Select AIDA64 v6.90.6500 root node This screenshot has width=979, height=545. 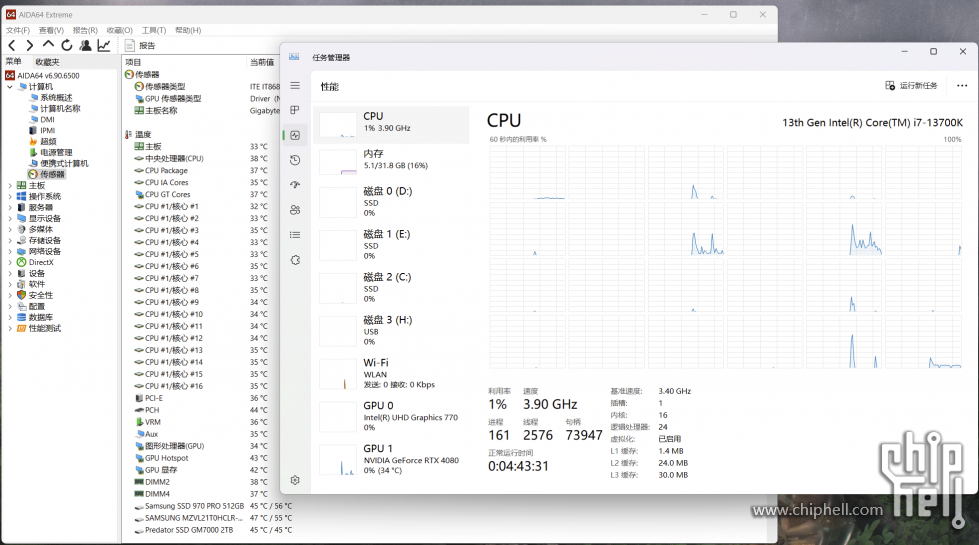pyautogui.click(x=42, y=76)
